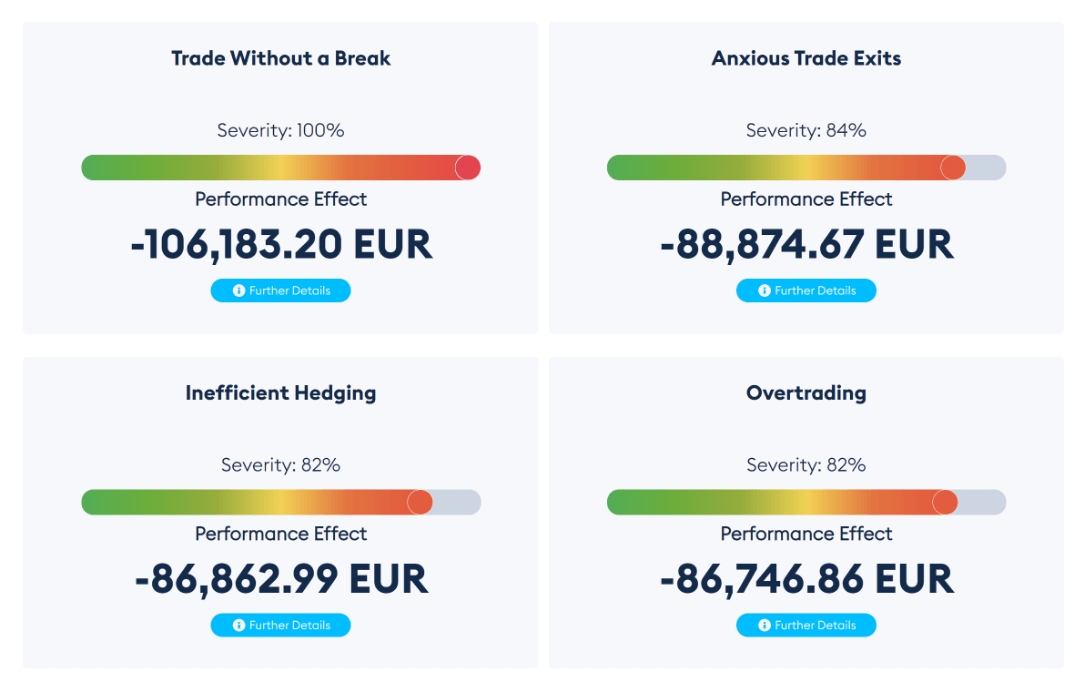
Task: Select the Trade Without a Break title
Action: [281, 58]
